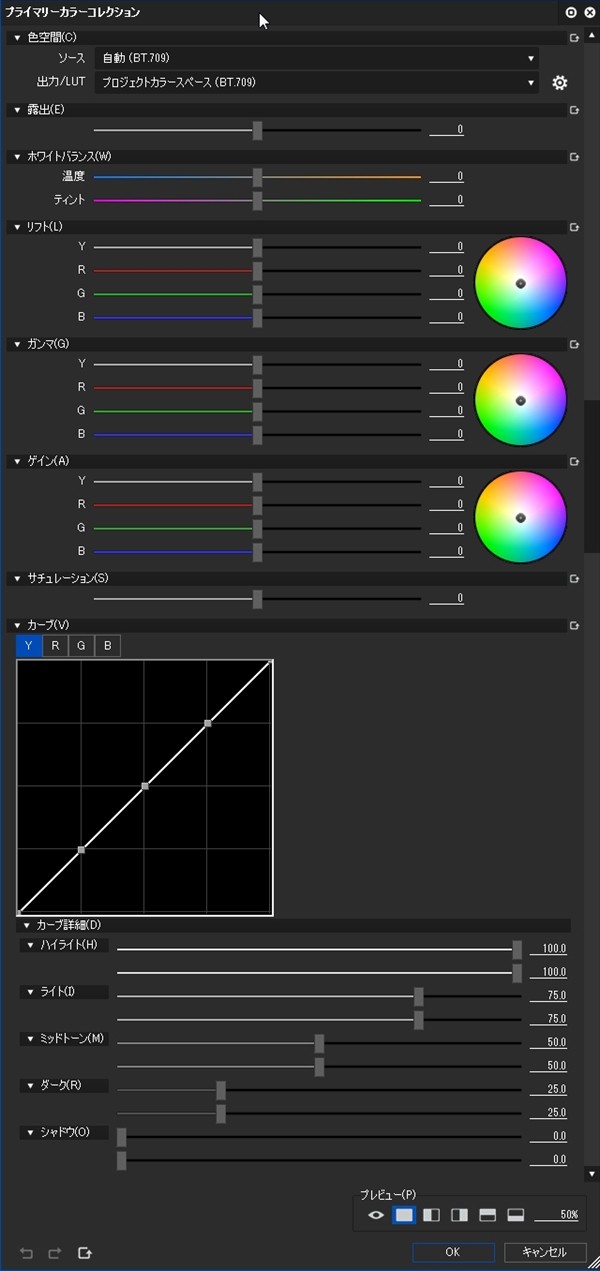Click the round maximize icon in the title bar
This screenshot has width=600, height=1271.
coord(571,13)
